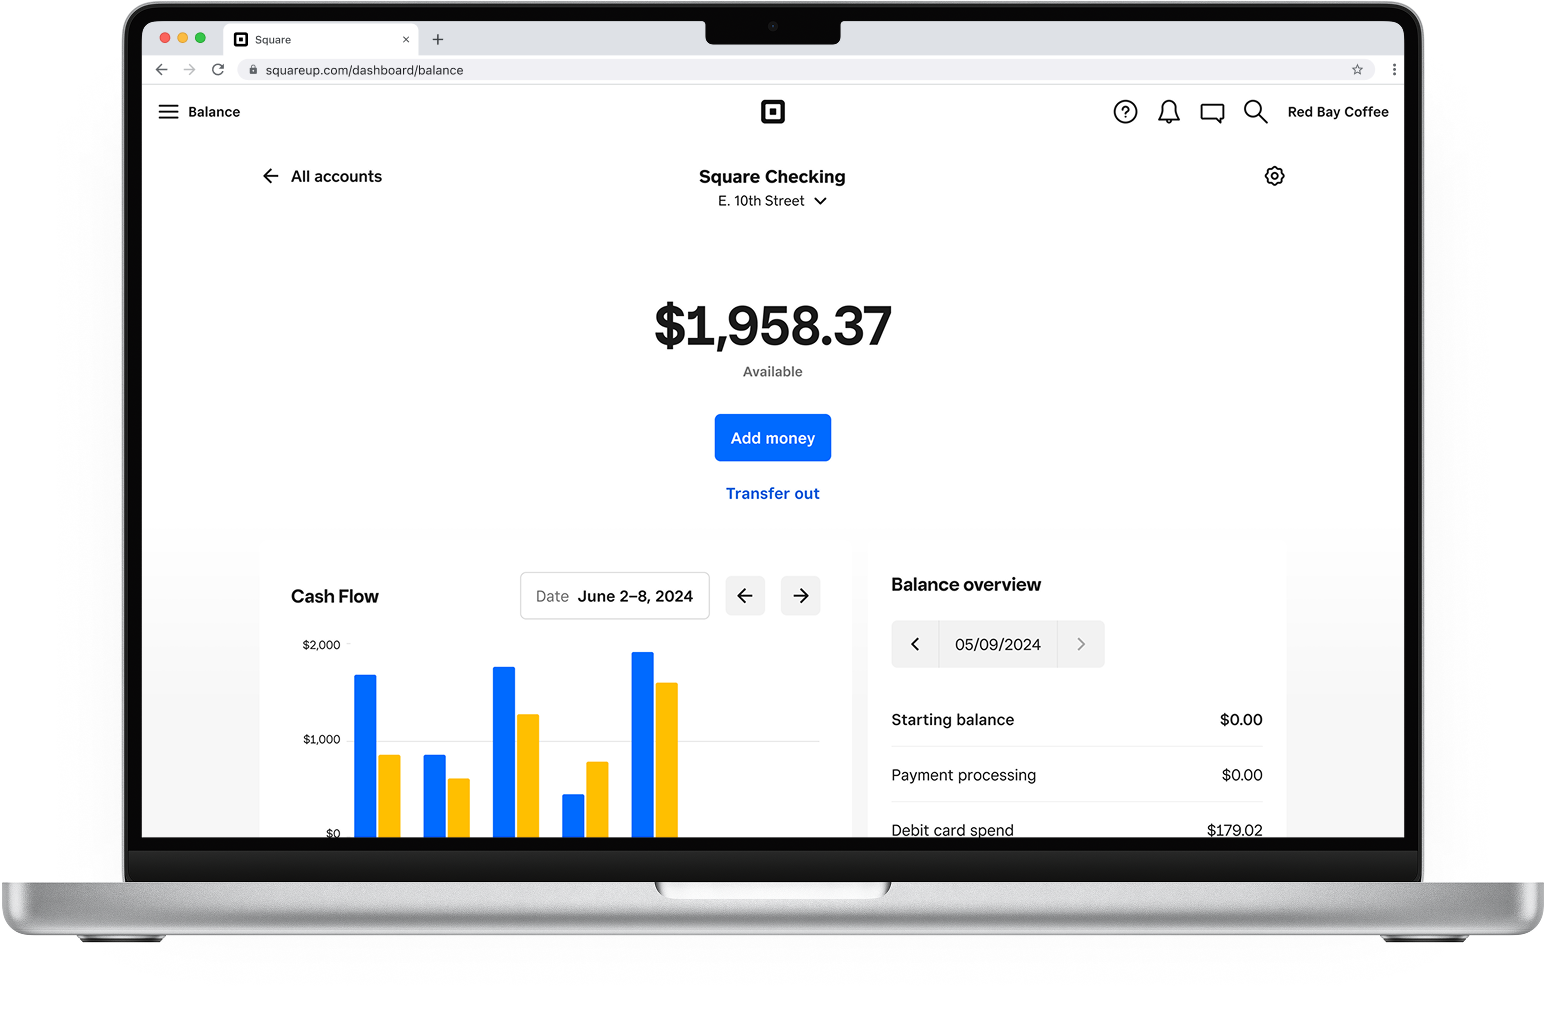Open a new browser tab
This screenshot has width=1546, height=1012.
437,39
